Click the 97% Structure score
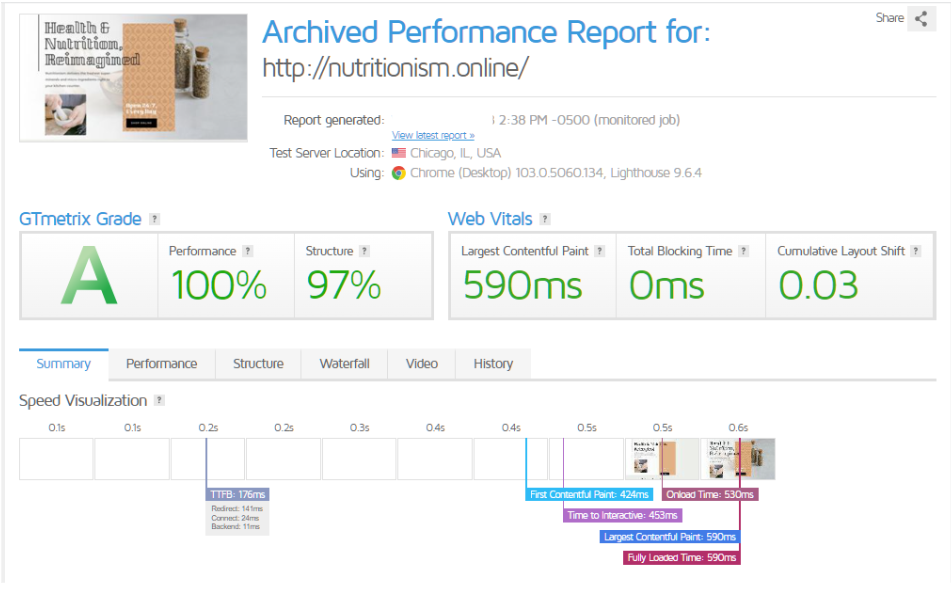951x600 pixels. (x=344, y=285)
